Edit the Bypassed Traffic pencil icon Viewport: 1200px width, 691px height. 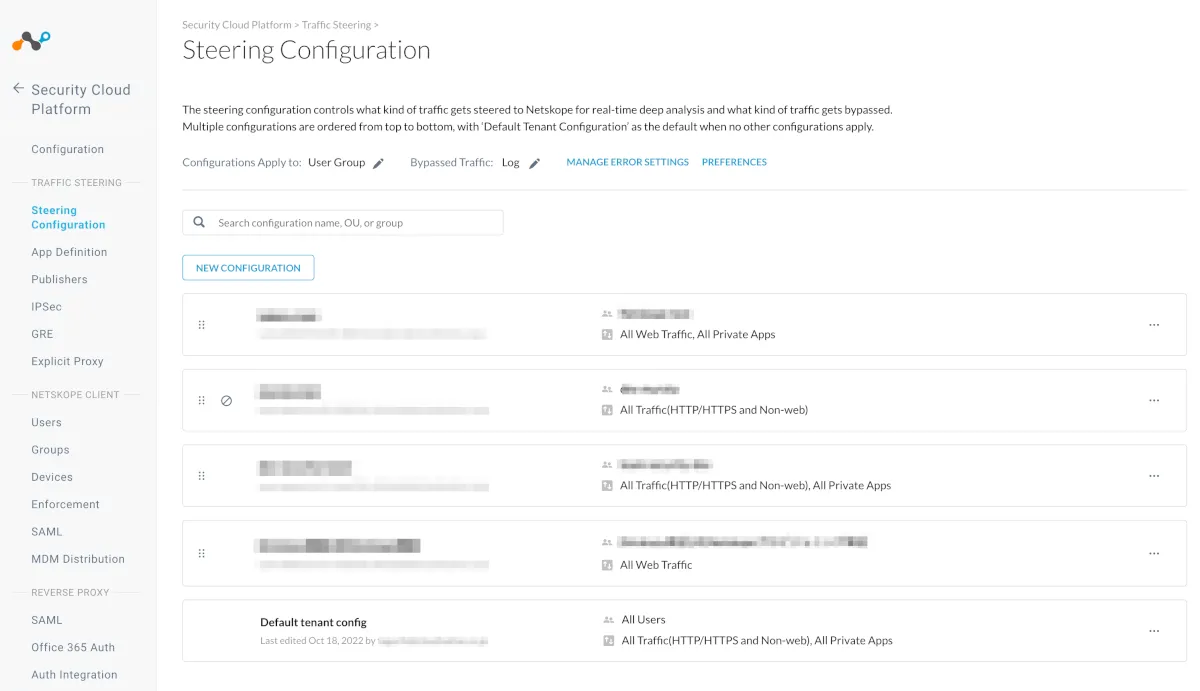pyautogui.click(x=535, y=163)
